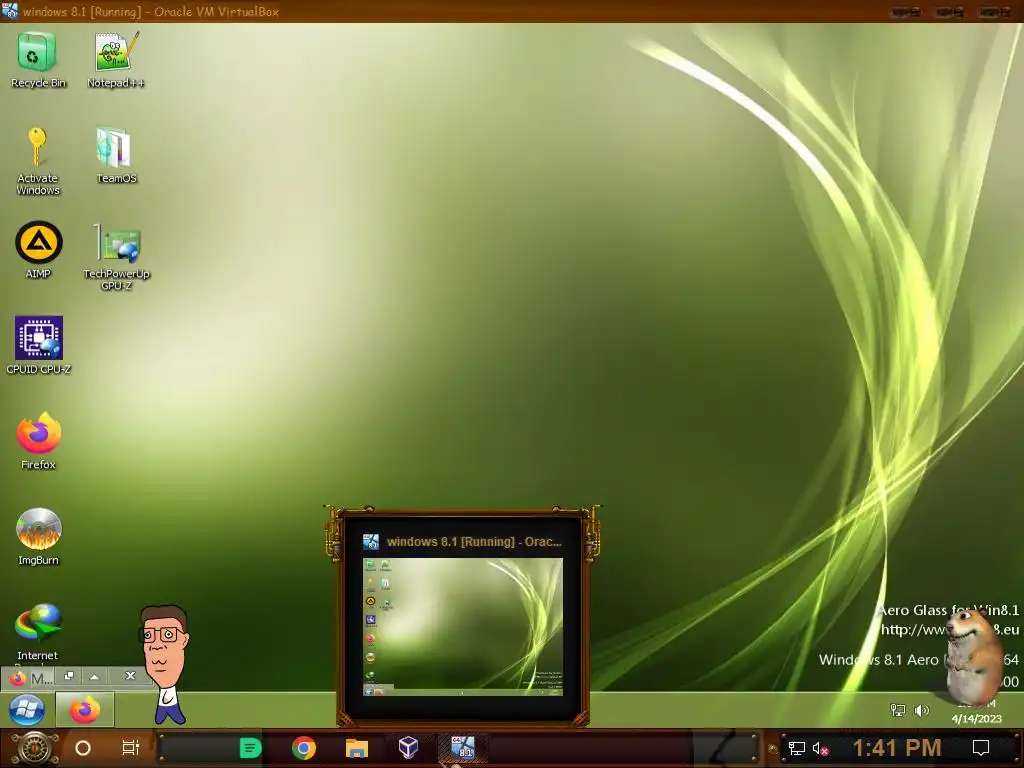Viewport: 1024px width, 768px height.
Task: Click the small round tray overflow button
Action: tap(773, 749)
